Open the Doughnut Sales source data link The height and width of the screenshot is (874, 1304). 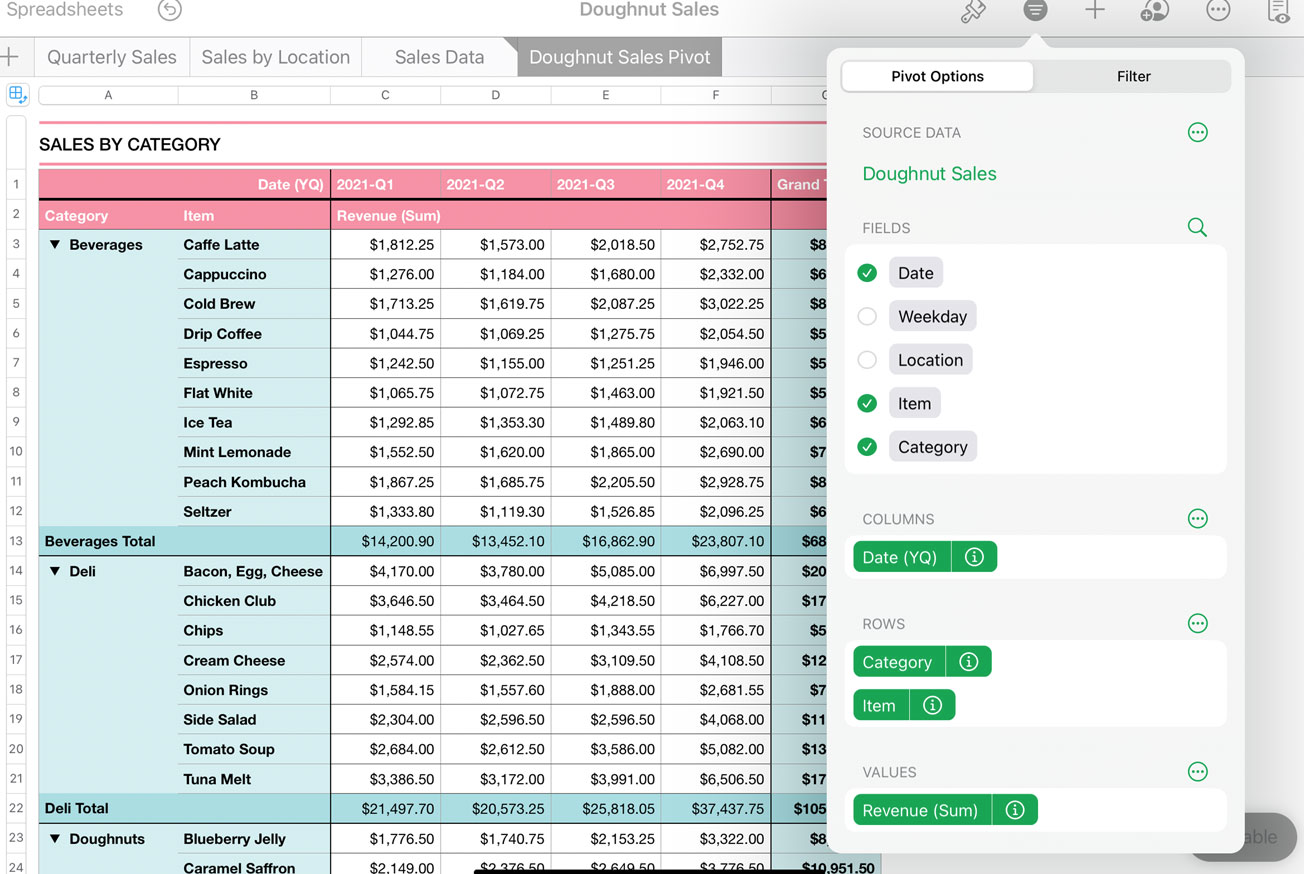[929, 174]
